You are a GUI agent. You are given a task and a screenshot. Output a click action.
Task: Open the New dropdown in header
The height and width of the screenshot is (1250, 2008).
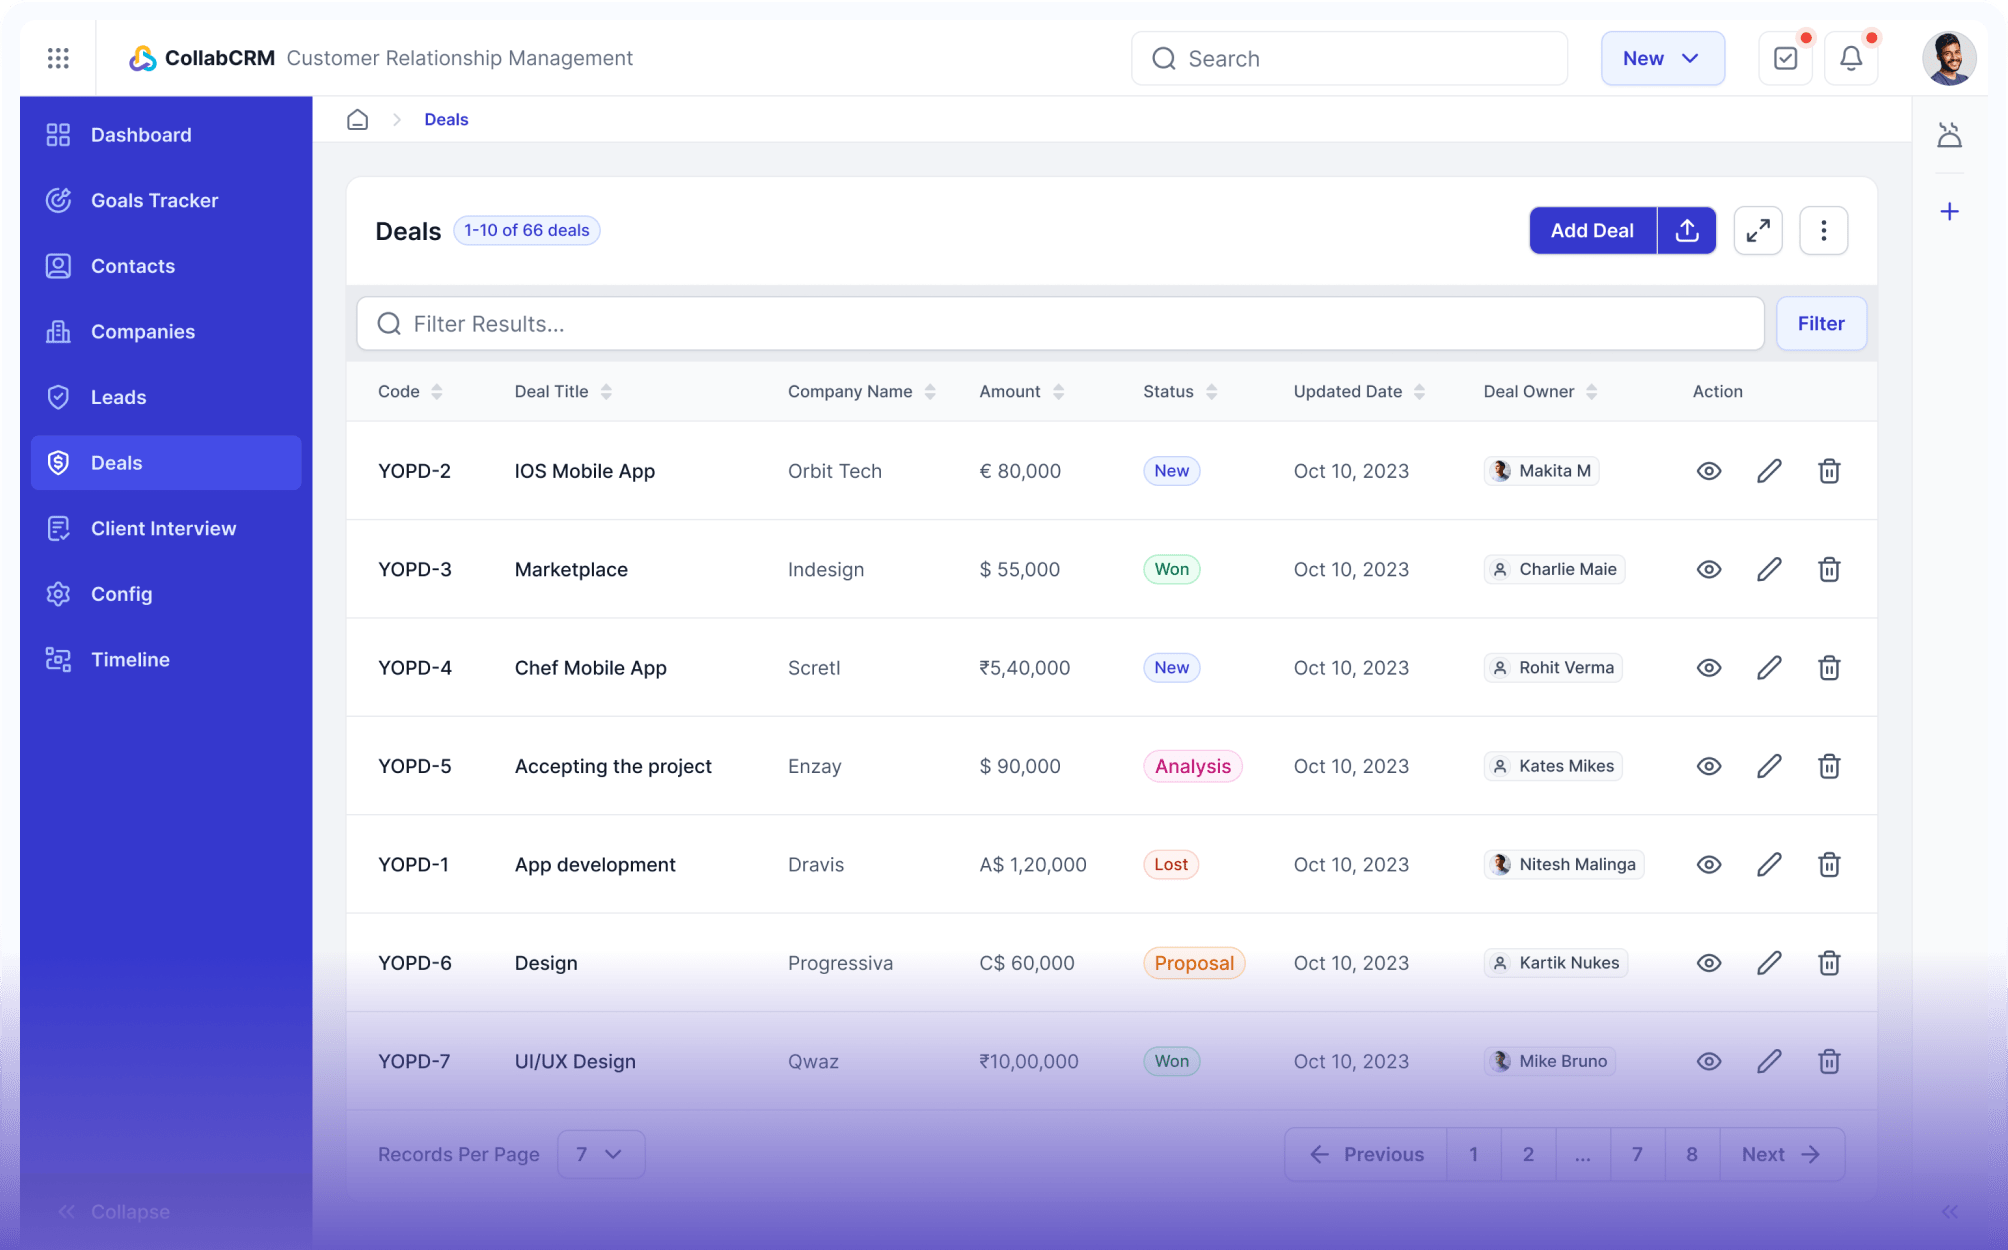point(1662,58)
